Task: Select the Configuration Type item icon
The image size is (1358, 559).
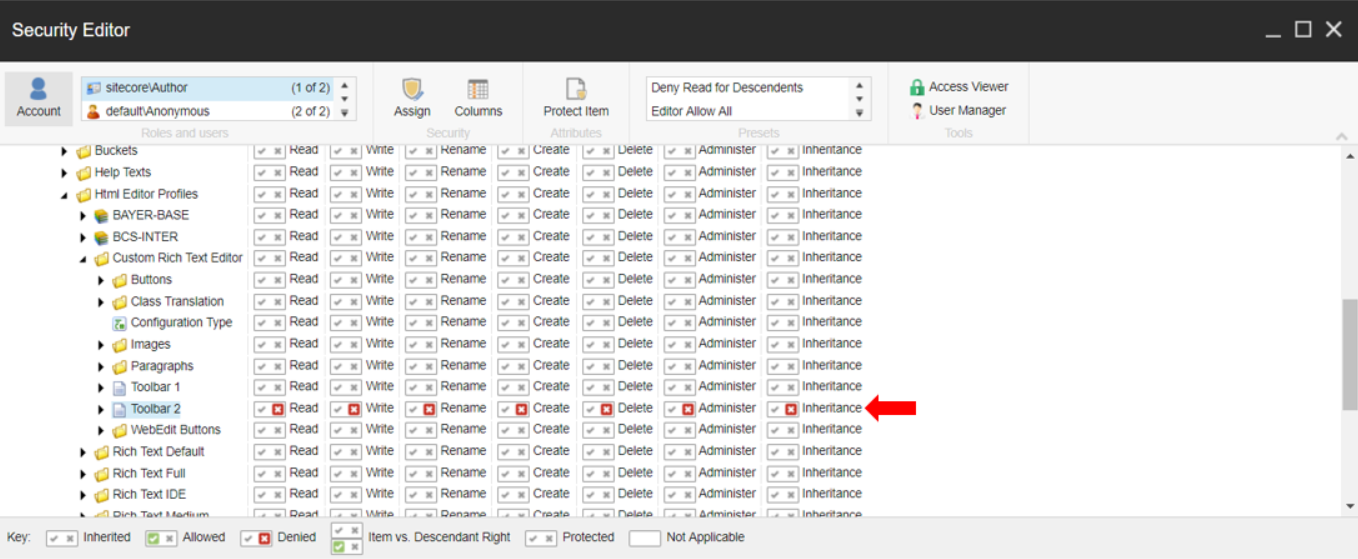Action: tap(119, 323)
